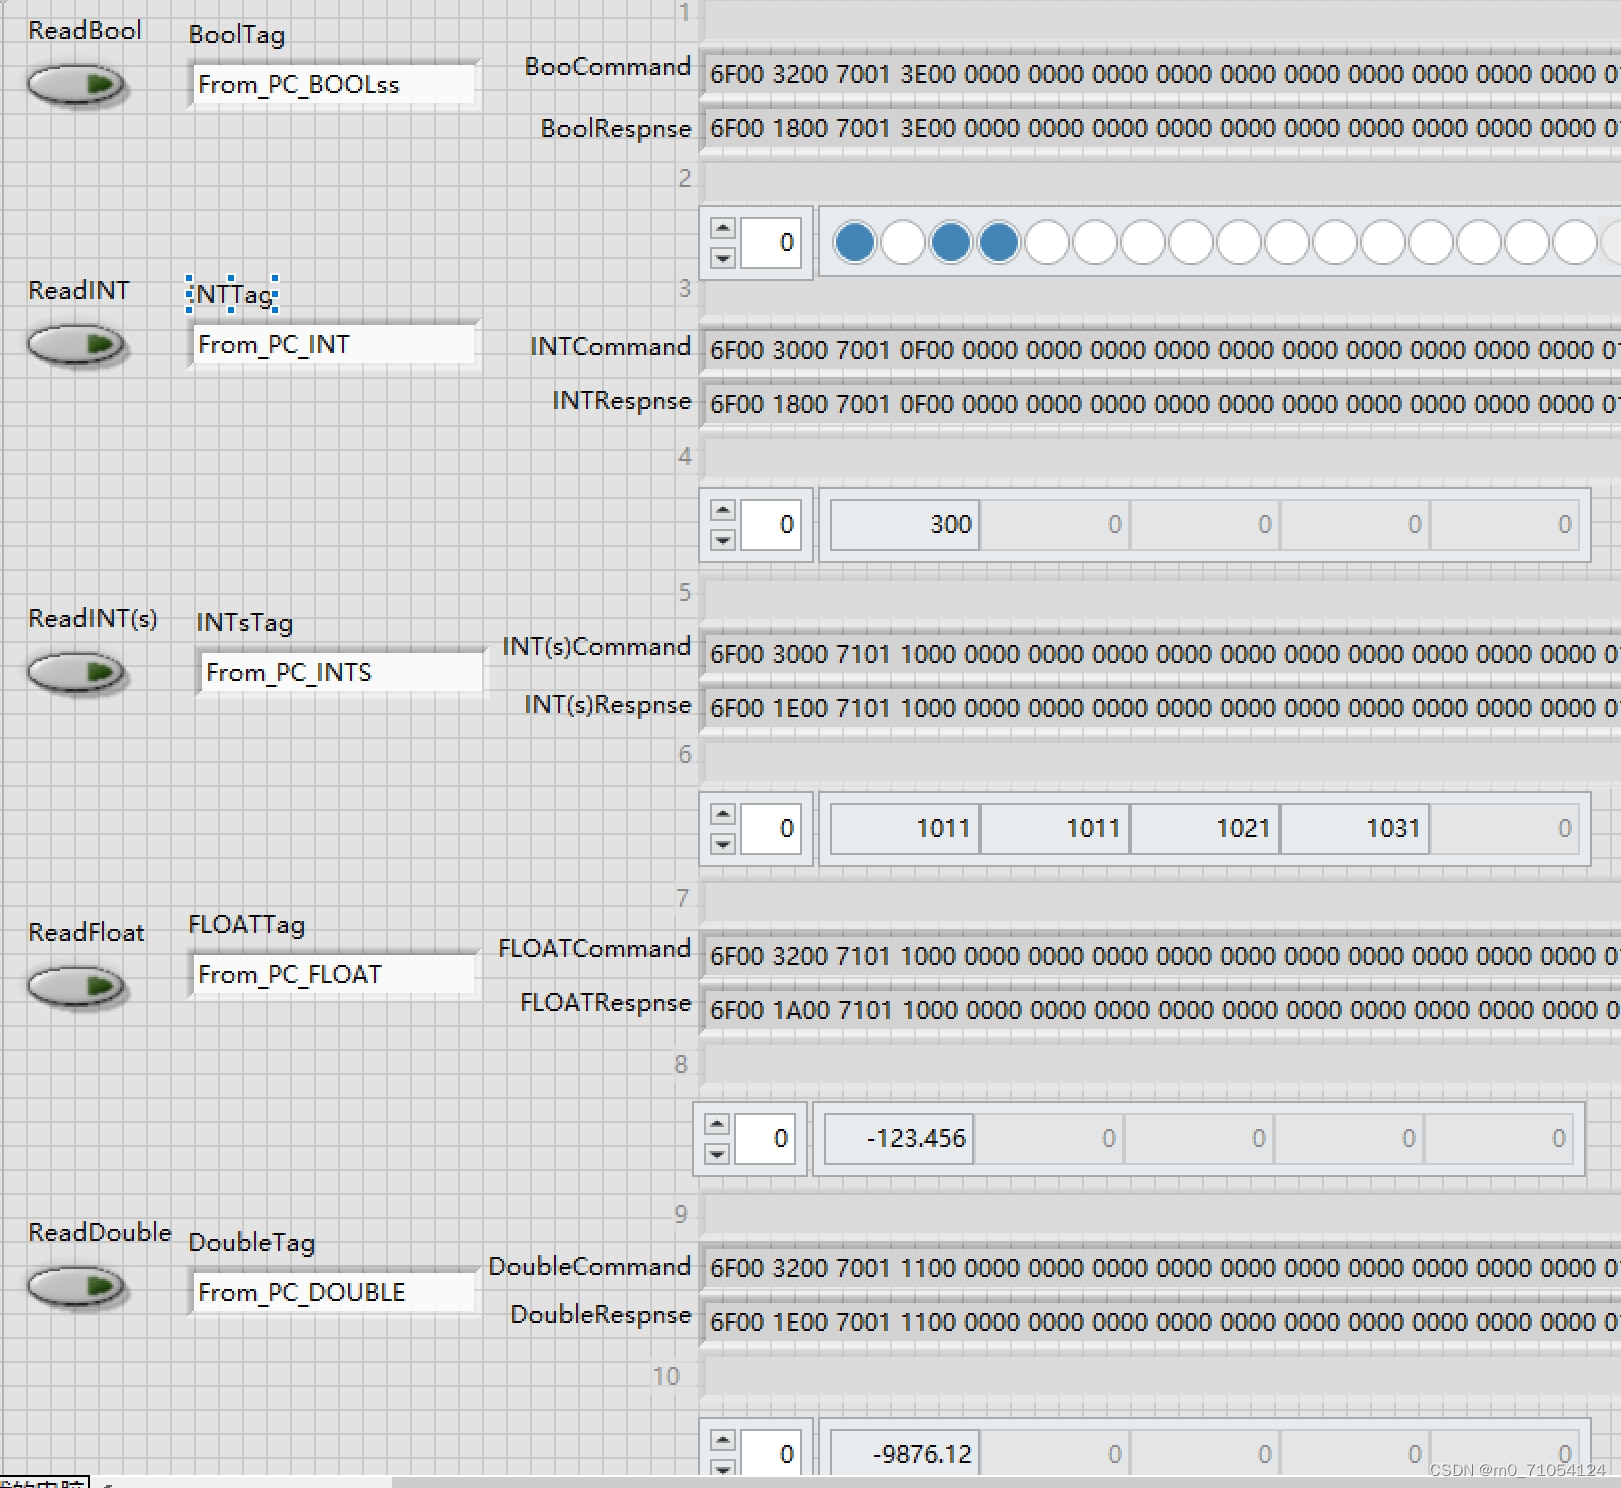Select the FLOATTag field From_PC_FLOAT
Screen dimensions: 1621x1488
(x=333, y=974)
